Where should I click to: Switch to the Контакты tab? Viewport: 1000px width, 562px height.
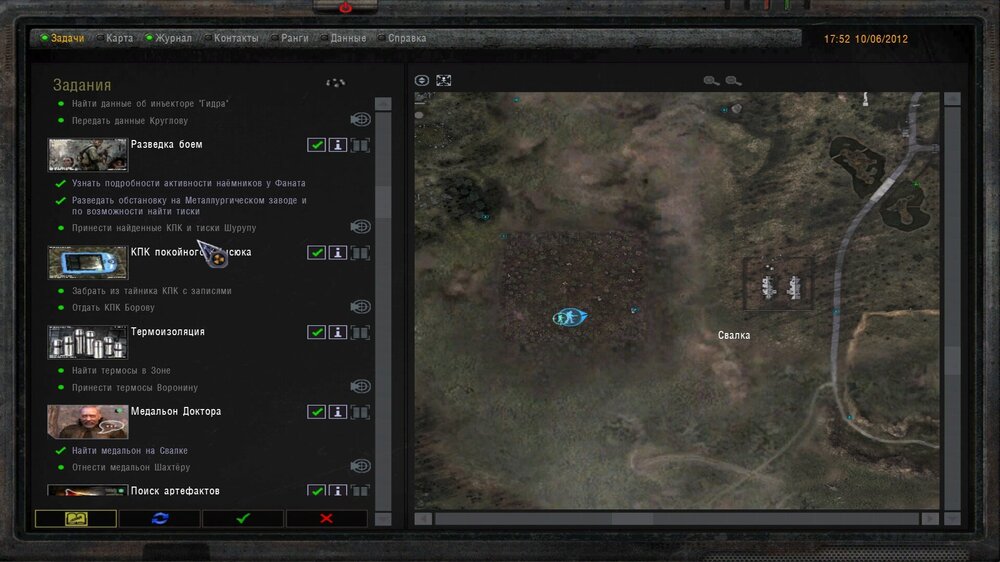click(231, 38)
